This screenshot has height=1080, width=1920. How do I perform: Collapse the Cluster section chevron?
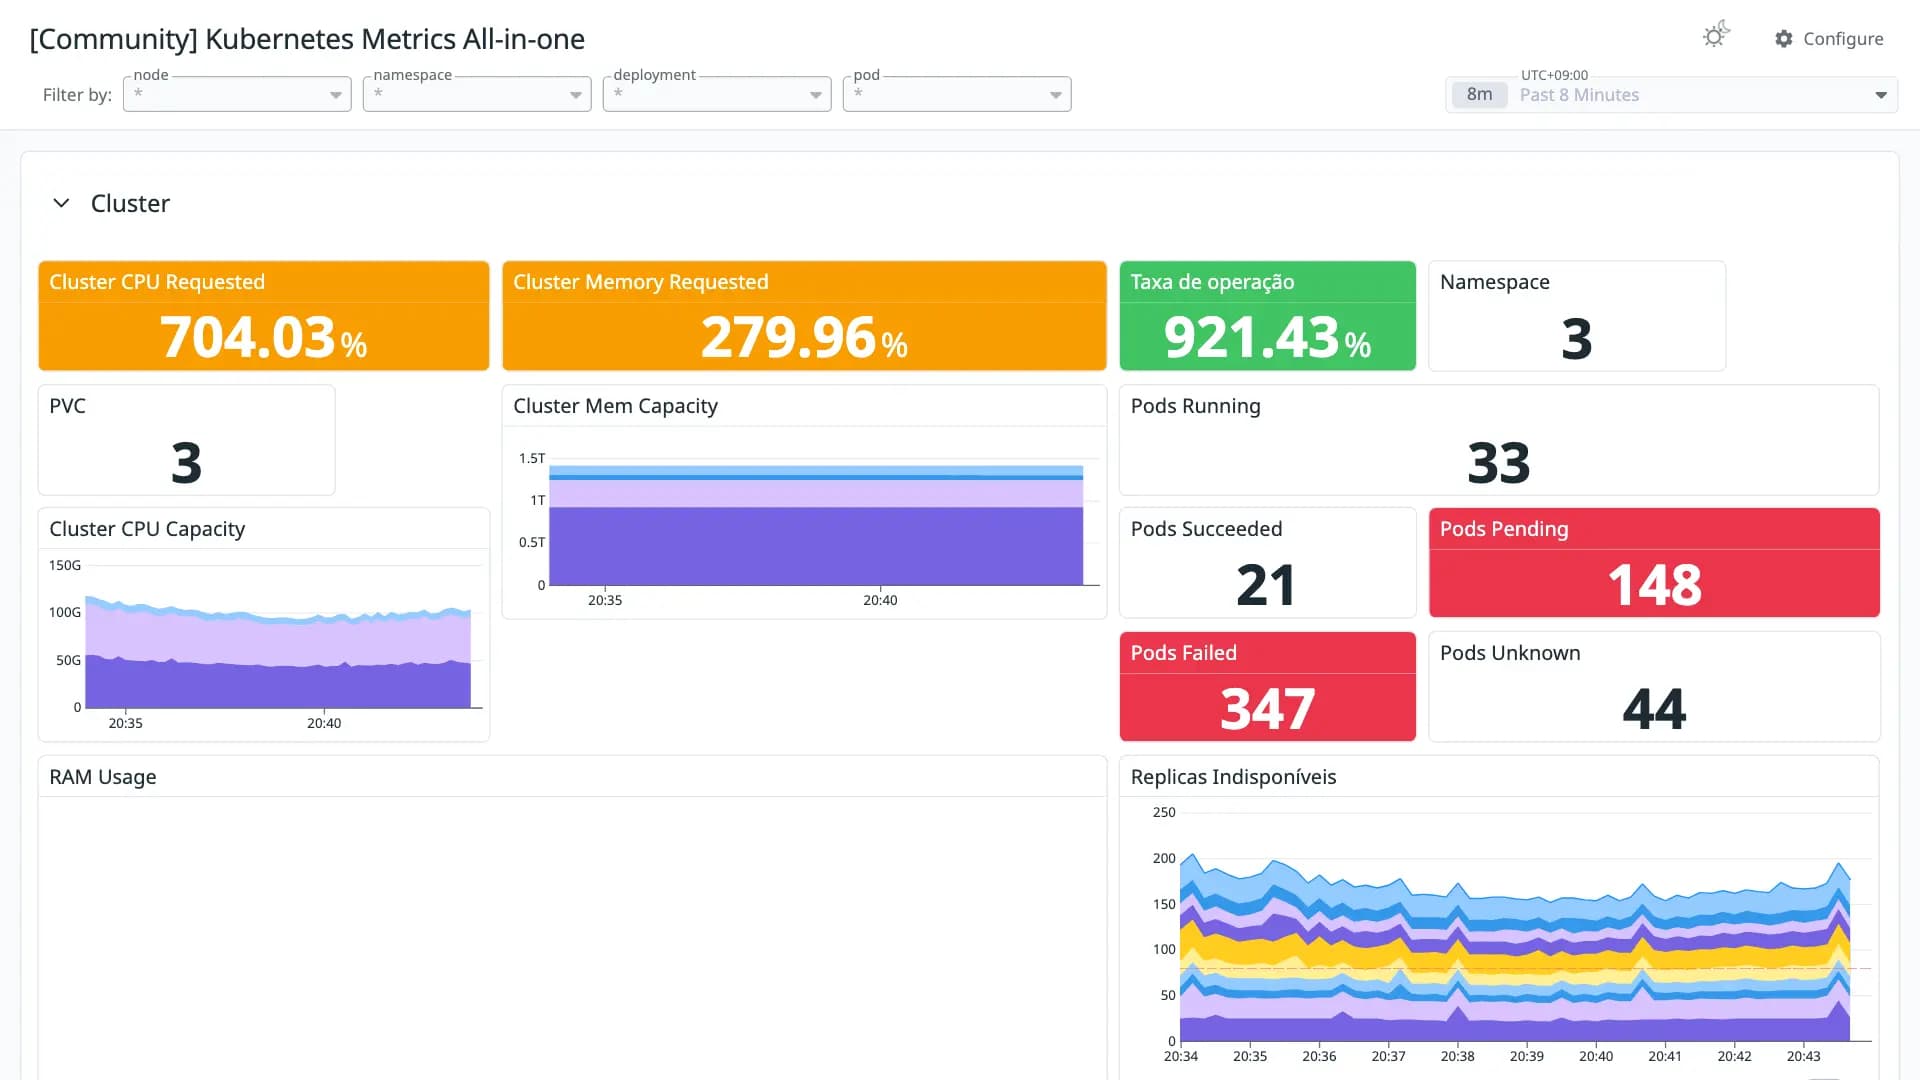61,203
